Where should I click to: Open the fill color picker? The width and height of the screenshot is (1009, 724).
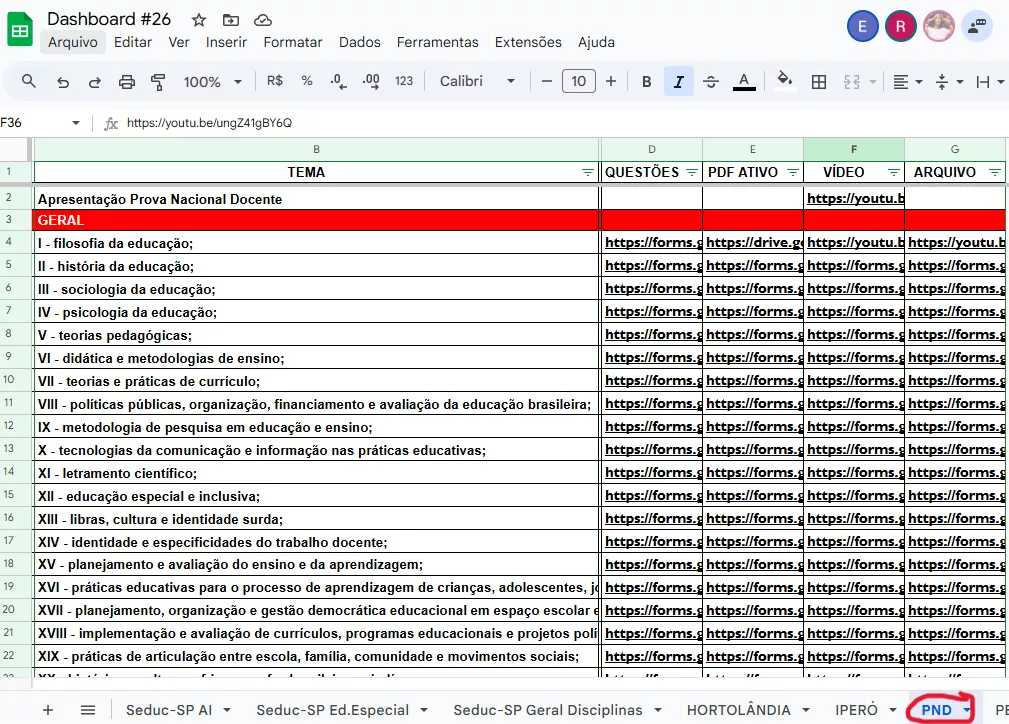pyautogui.click(x=785, y=82)
